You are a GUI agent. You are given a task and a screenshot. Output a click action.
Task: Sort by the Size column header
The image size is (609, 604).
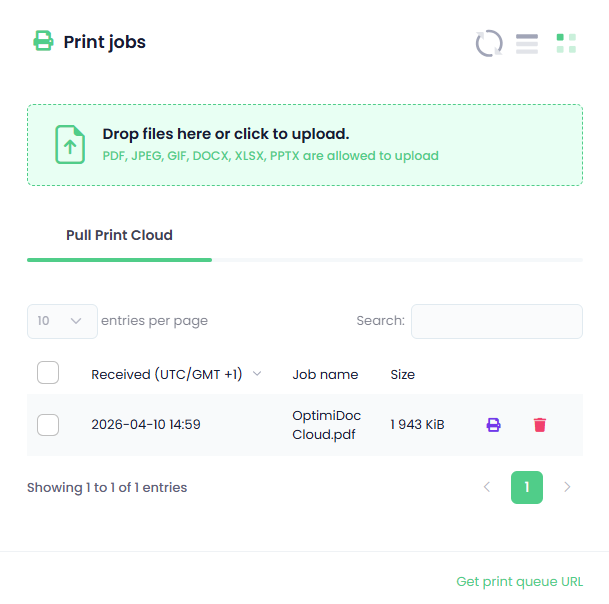pyautogui.click(x=403, y=375)
